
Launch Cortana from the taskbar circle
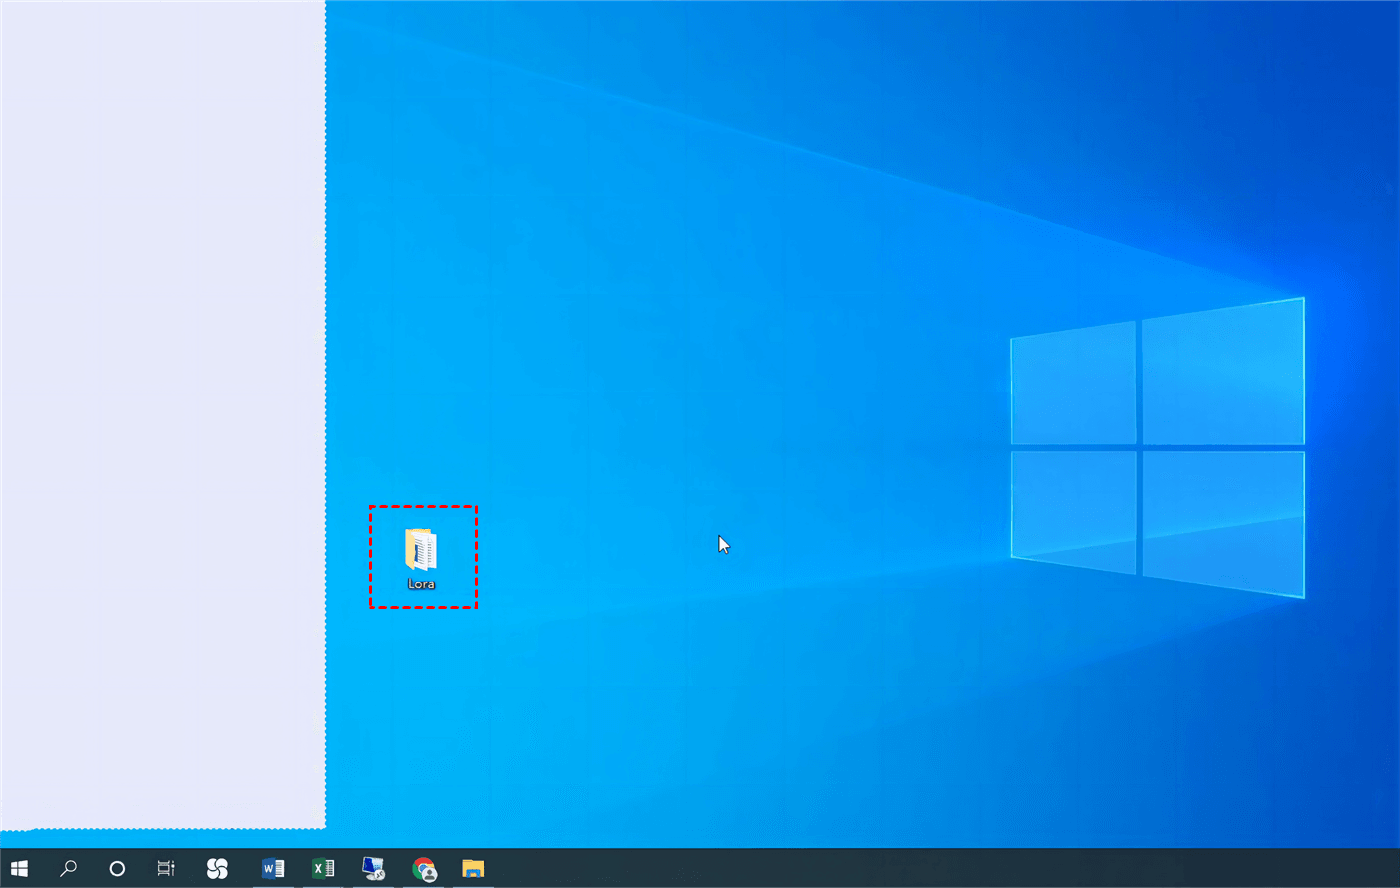117,868
